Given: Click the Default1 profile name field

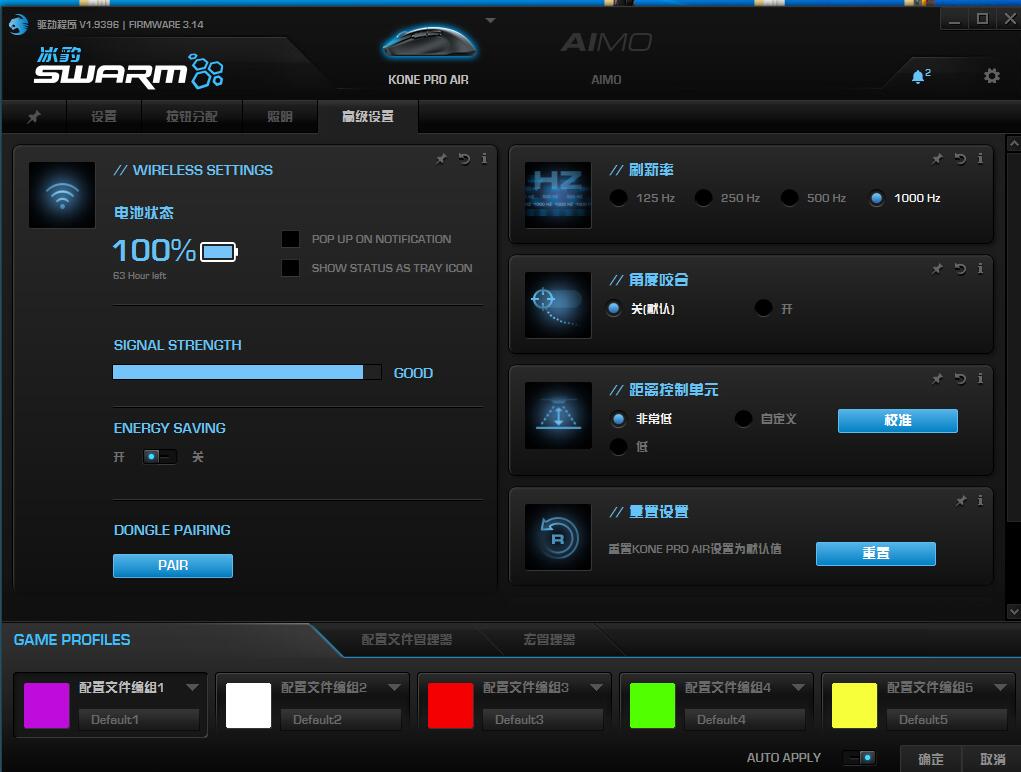Looking at the screenshot, I should [139, 719].
